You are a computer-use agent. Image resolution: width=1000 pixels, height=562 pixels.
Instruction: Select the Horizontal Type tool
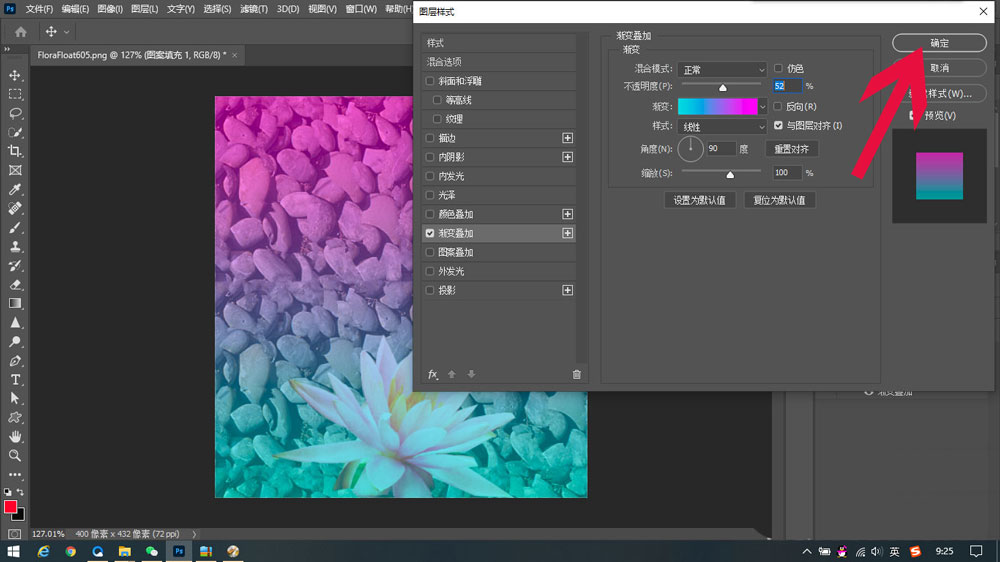[x=15, y=380]
